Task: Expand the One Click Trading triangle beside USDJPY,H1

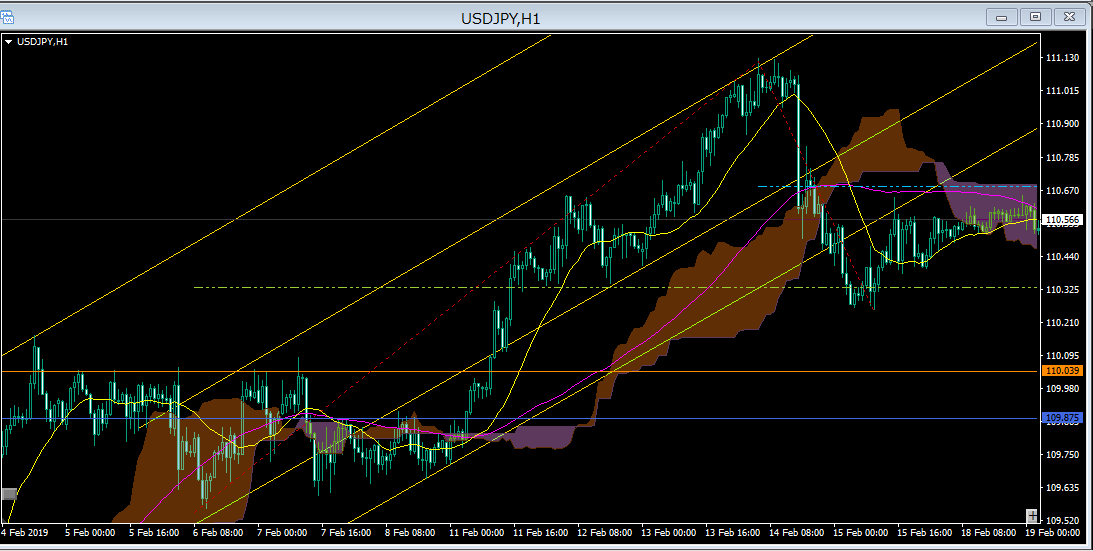Action: tap(8, 42)
